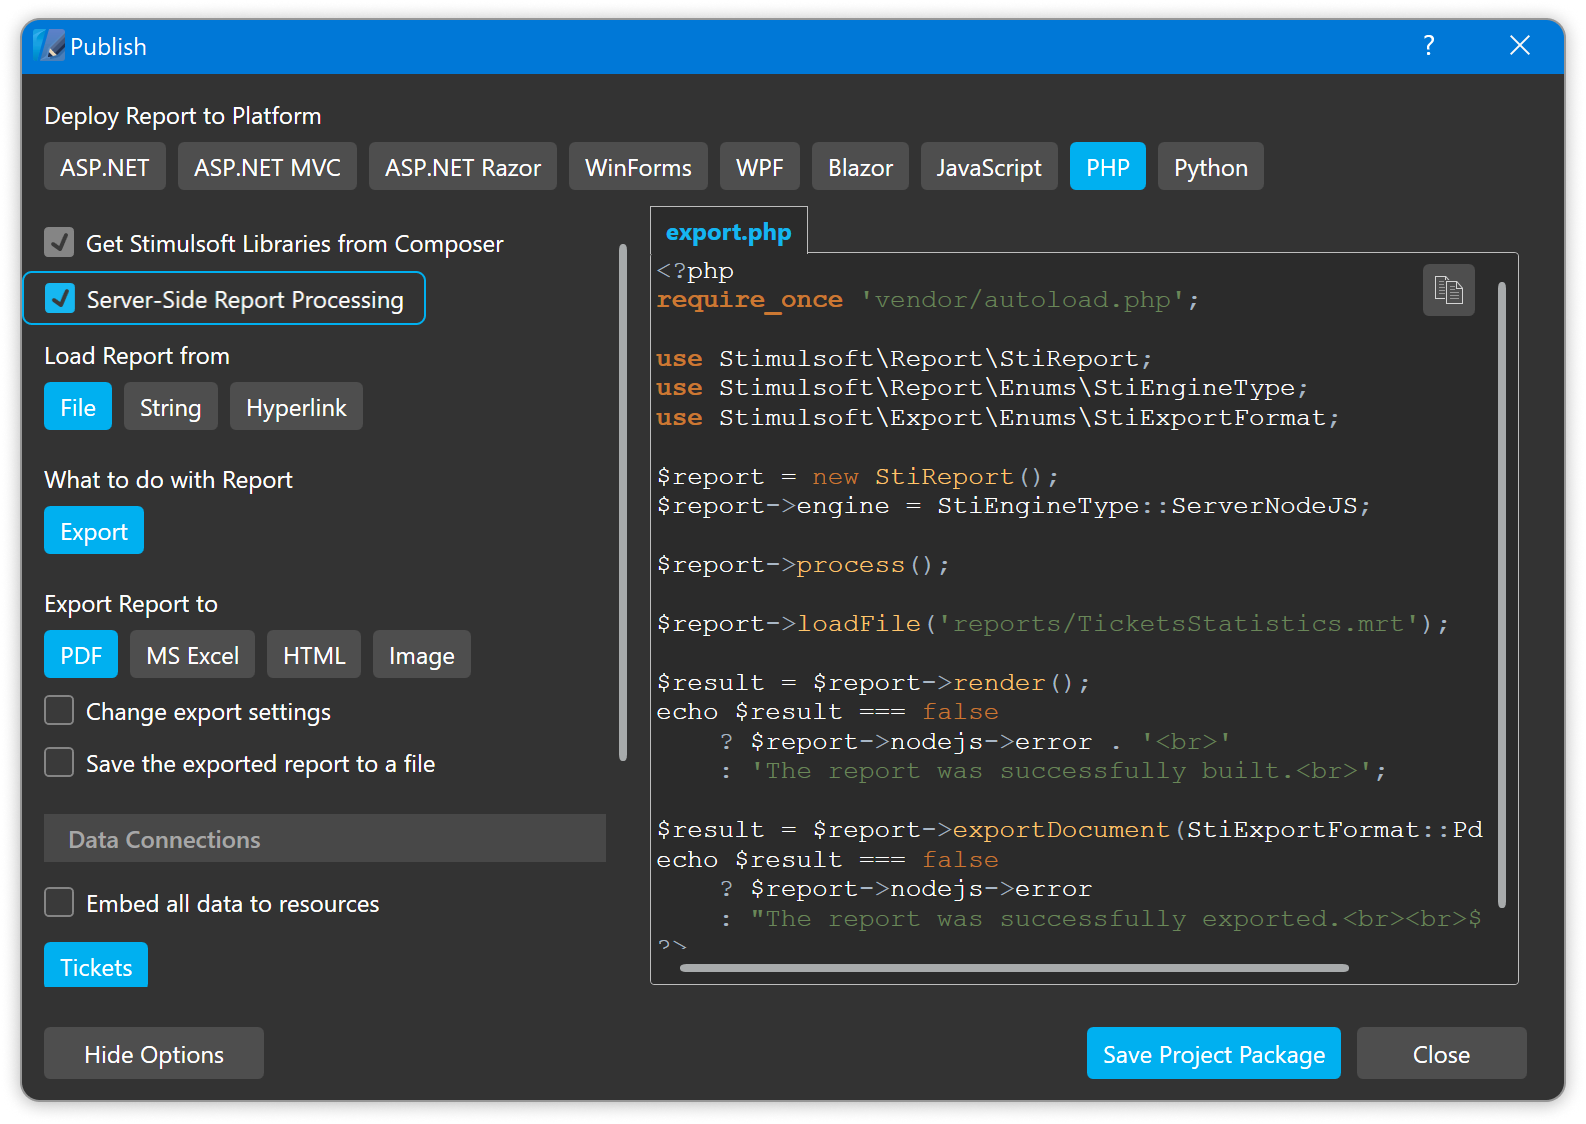Click the 'Deploy Report to Platform' heading
1586x1124 pixels.
[x=183, y=116]
